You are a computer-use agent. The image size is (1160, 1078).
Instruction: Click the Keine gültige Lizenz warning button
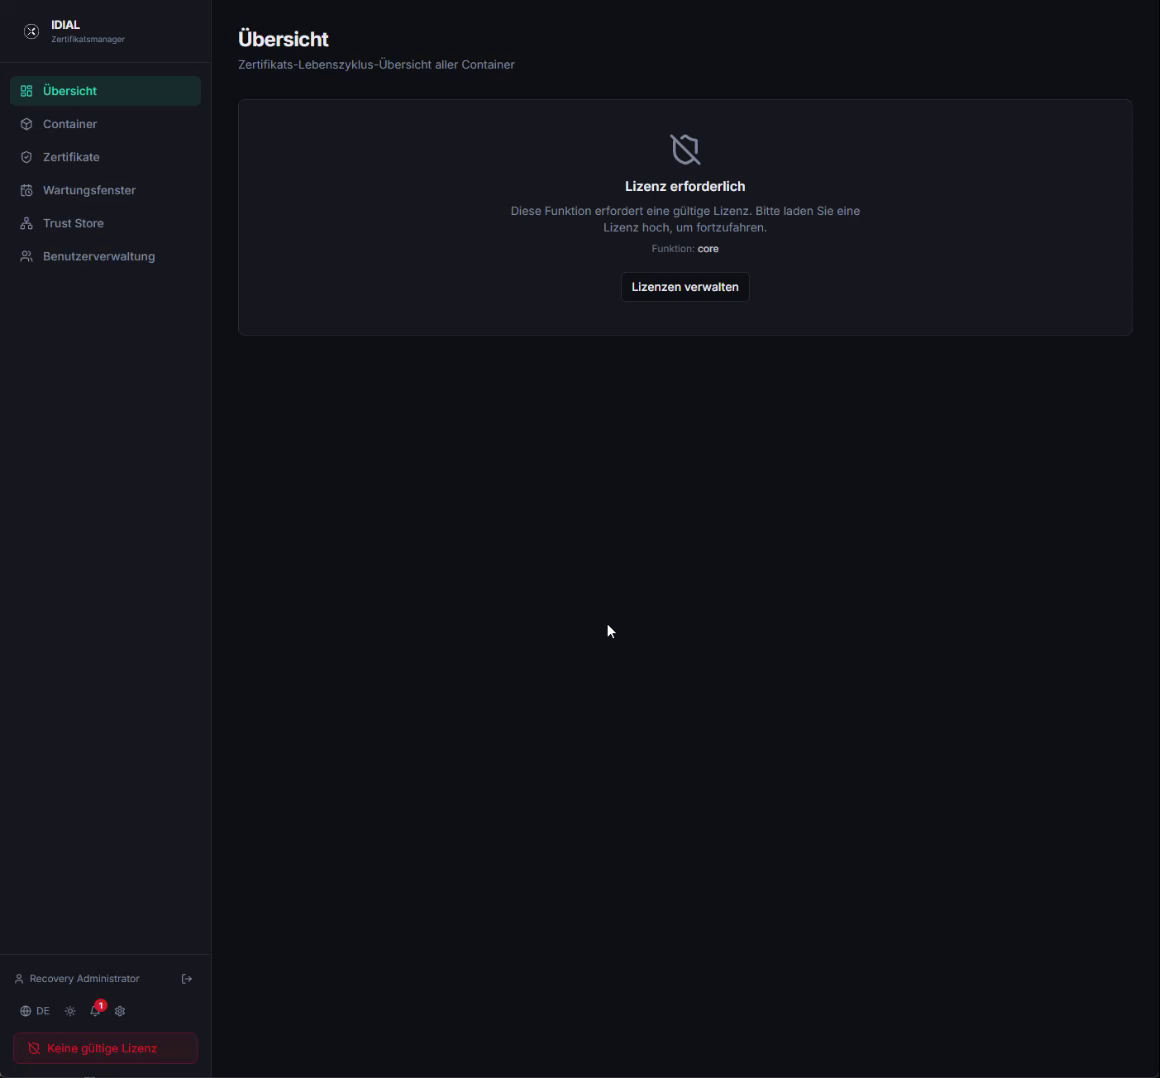click(105, 1048)
